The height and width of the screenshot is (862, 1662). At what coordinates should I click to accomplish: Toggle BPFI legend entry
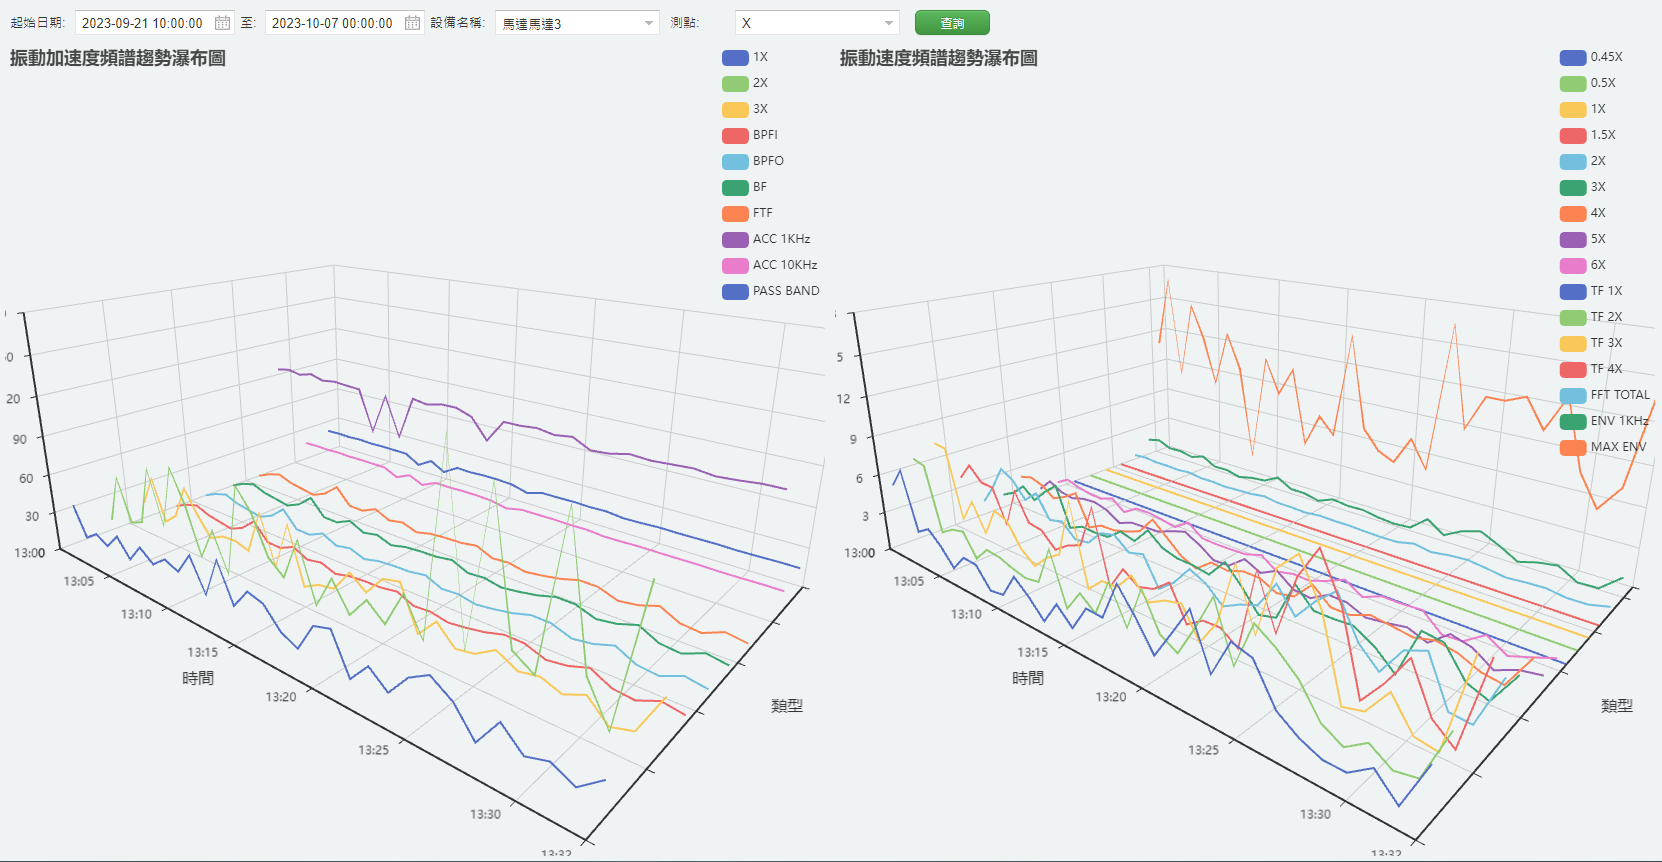(x=750, y=135)
